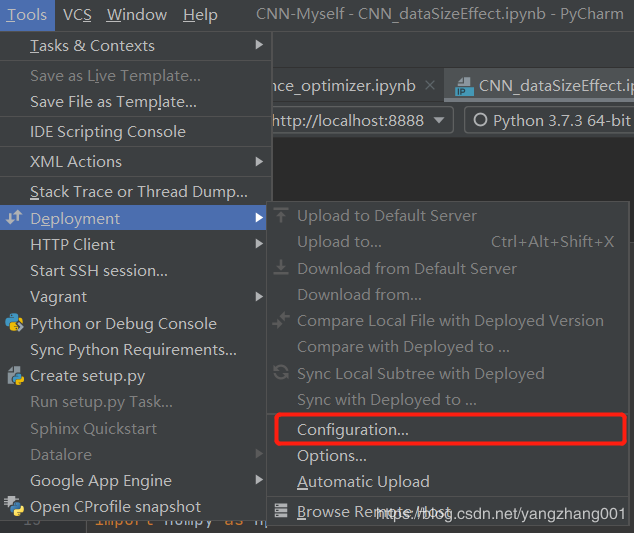This screenshot has width=634, height=533.
Task: Select Stack Trace or Thread Dump
Action: pyautogui.click(x=135, y=192)
